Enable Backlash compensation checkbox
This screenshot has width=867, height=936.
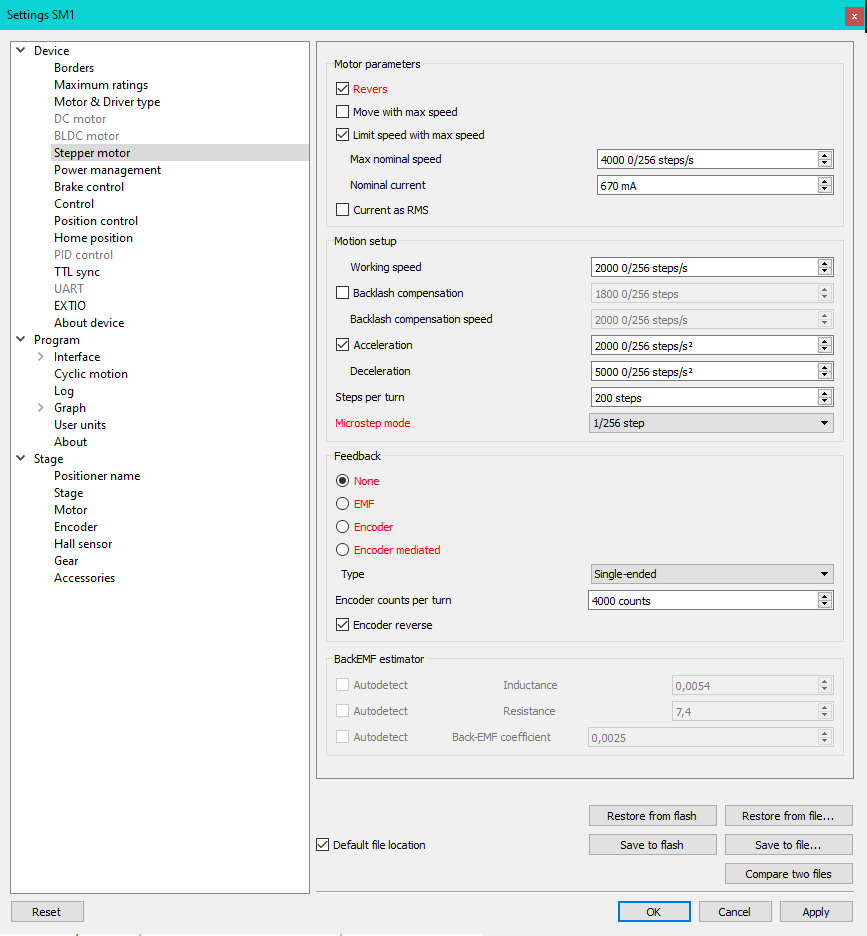pyautogui.click(x=343, y=294)
